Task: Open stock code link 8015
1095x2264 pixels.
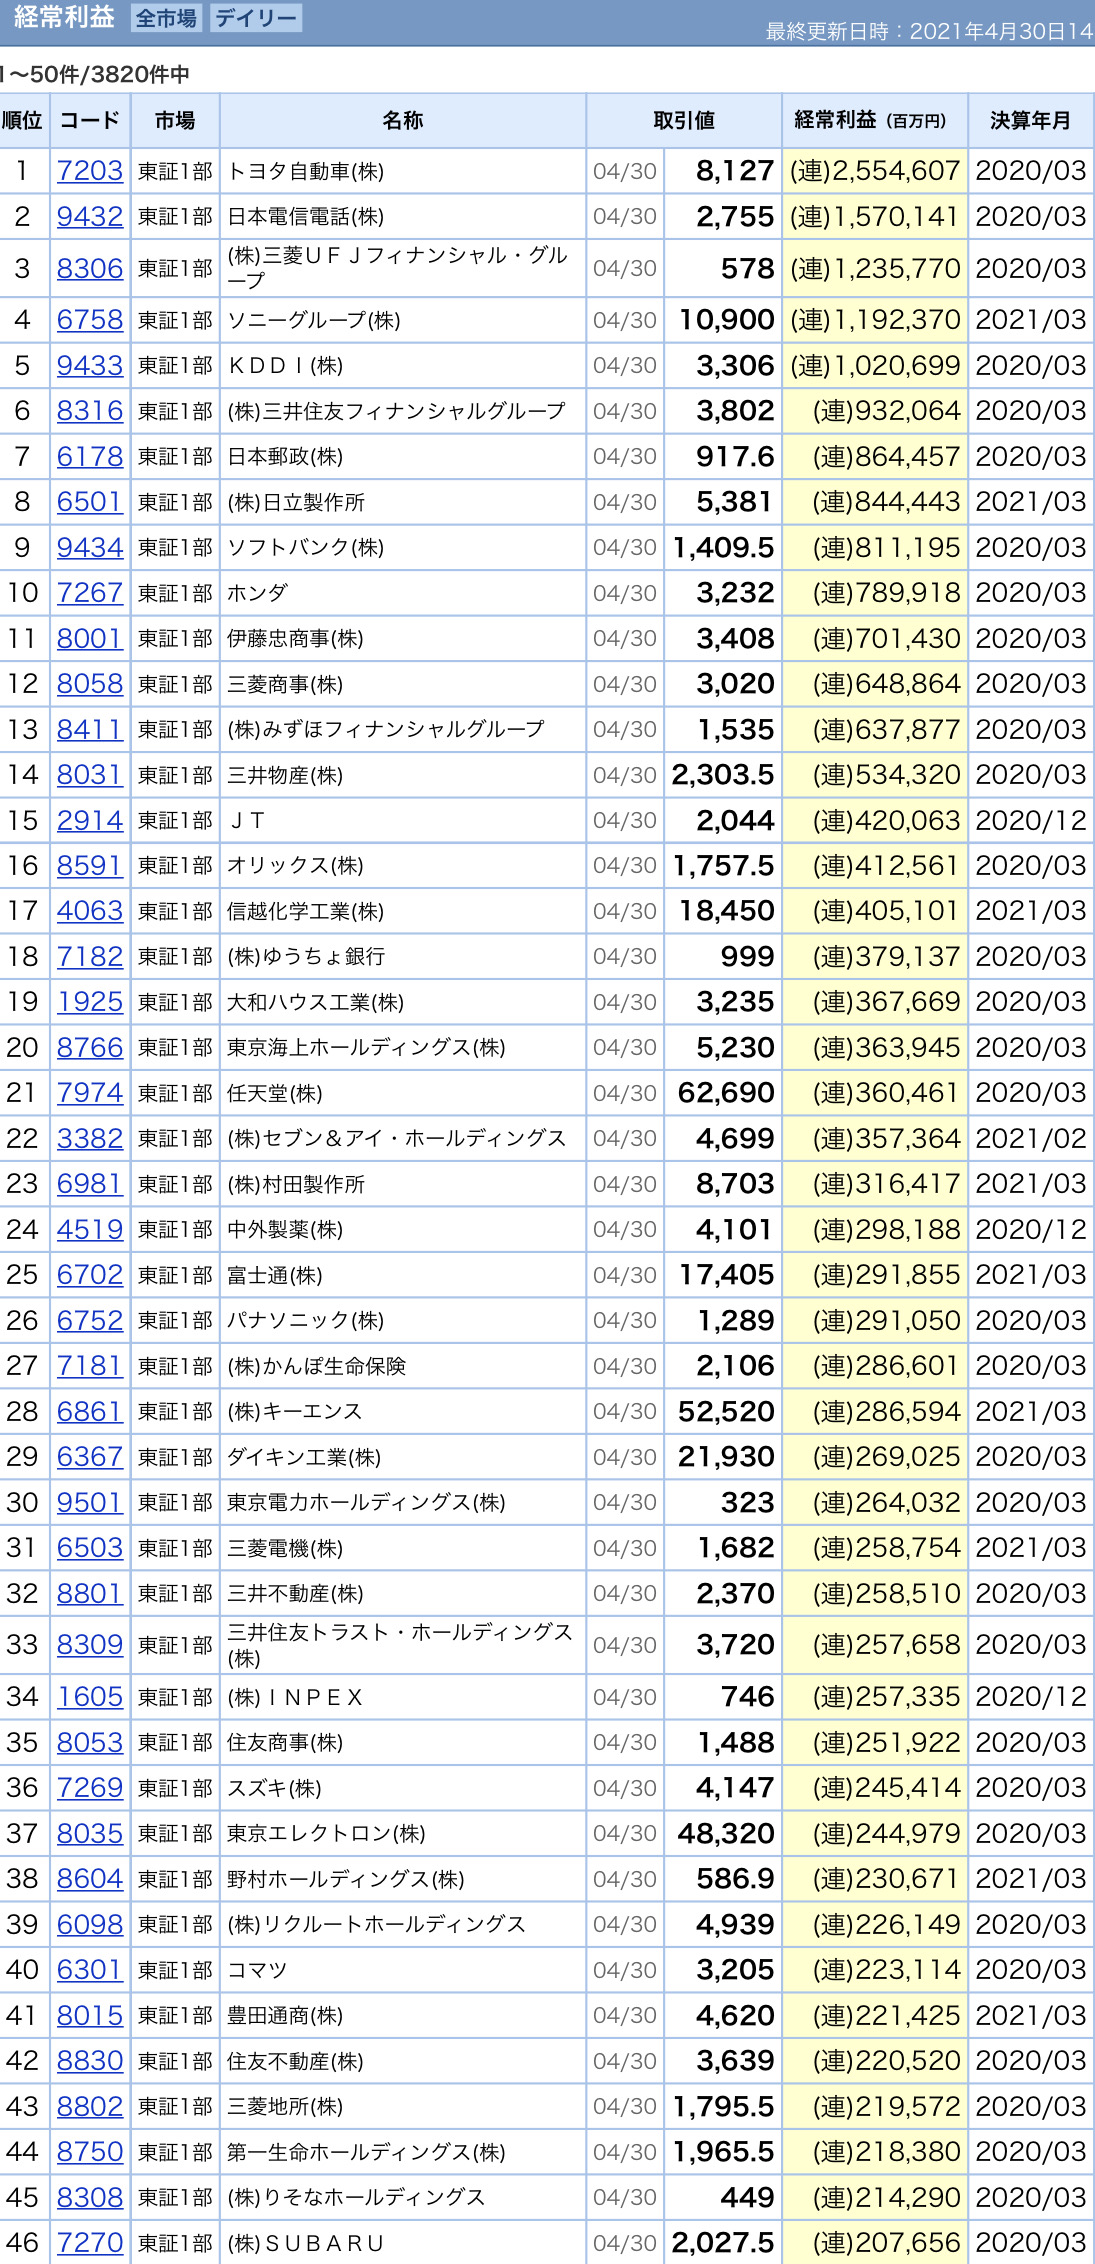Action: 90,2016
